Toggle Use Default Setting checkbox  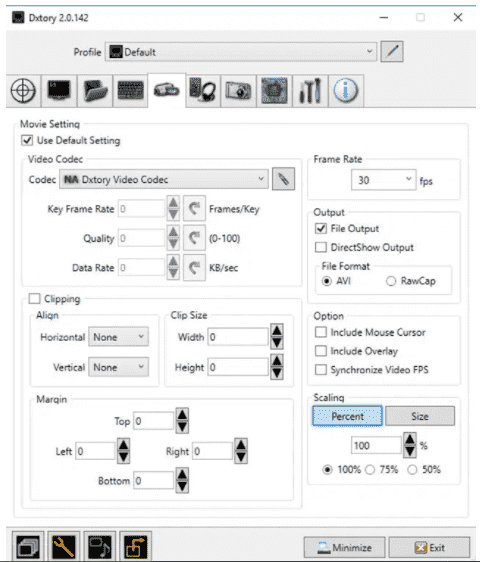(27, 140)
